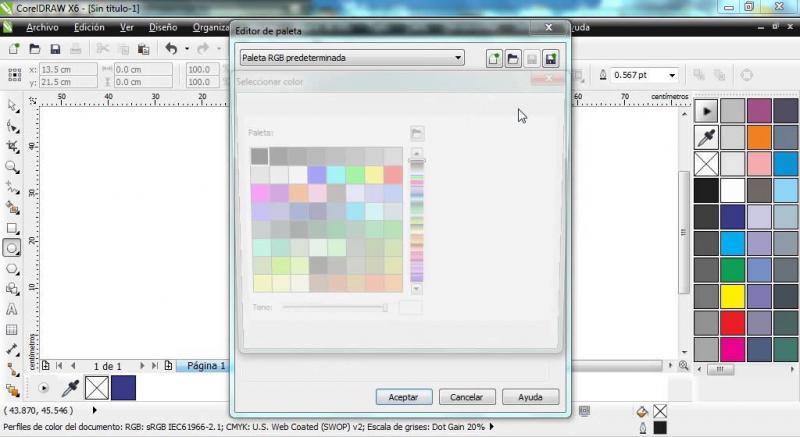Click the save palette as icon
The image size is (800, 437).
550,59
